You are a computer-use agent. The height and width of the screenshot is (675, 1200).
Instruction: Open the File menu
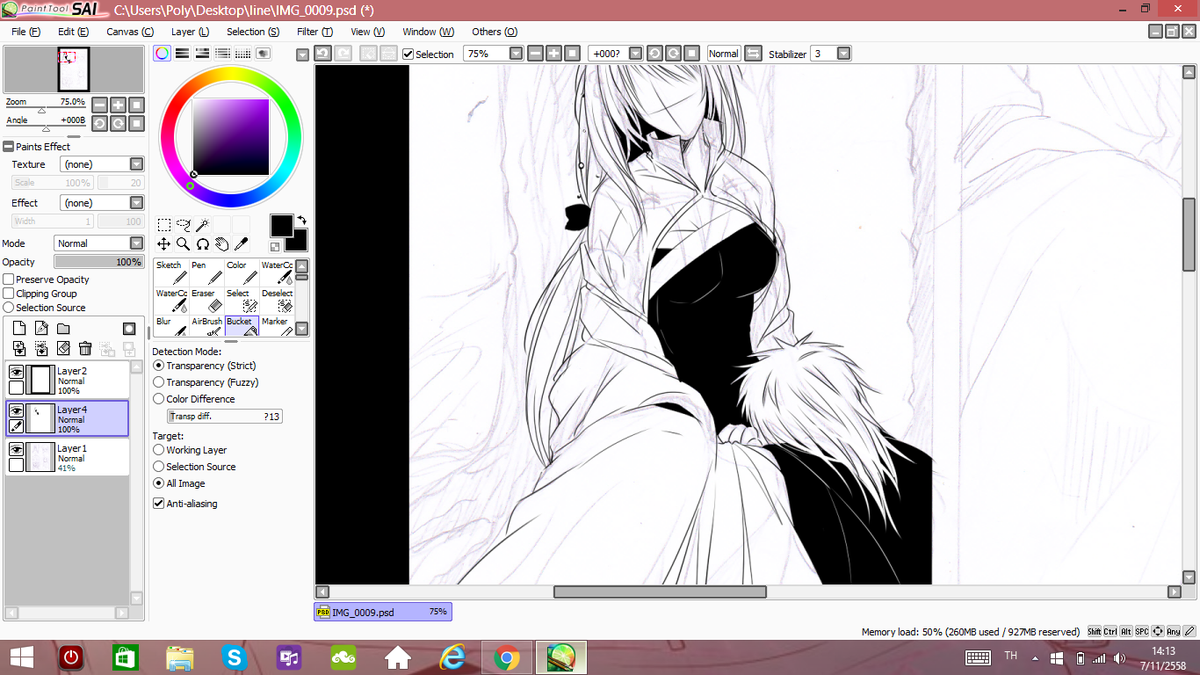point(25,31)
